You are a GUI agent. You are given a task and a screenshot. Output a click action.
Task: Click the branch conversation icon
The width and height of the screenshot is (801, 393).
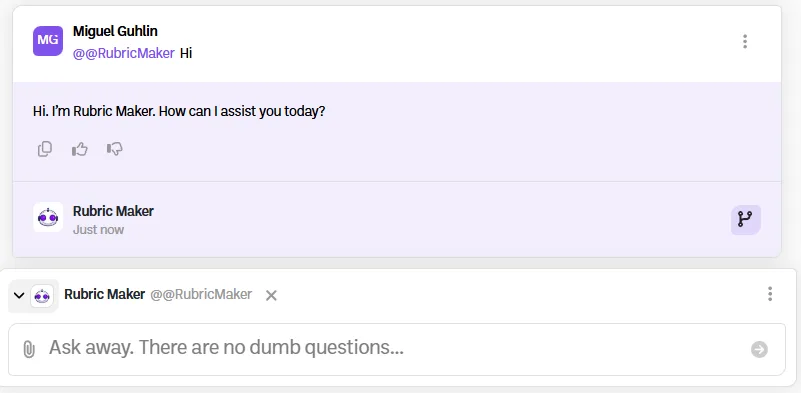point(745,220)
